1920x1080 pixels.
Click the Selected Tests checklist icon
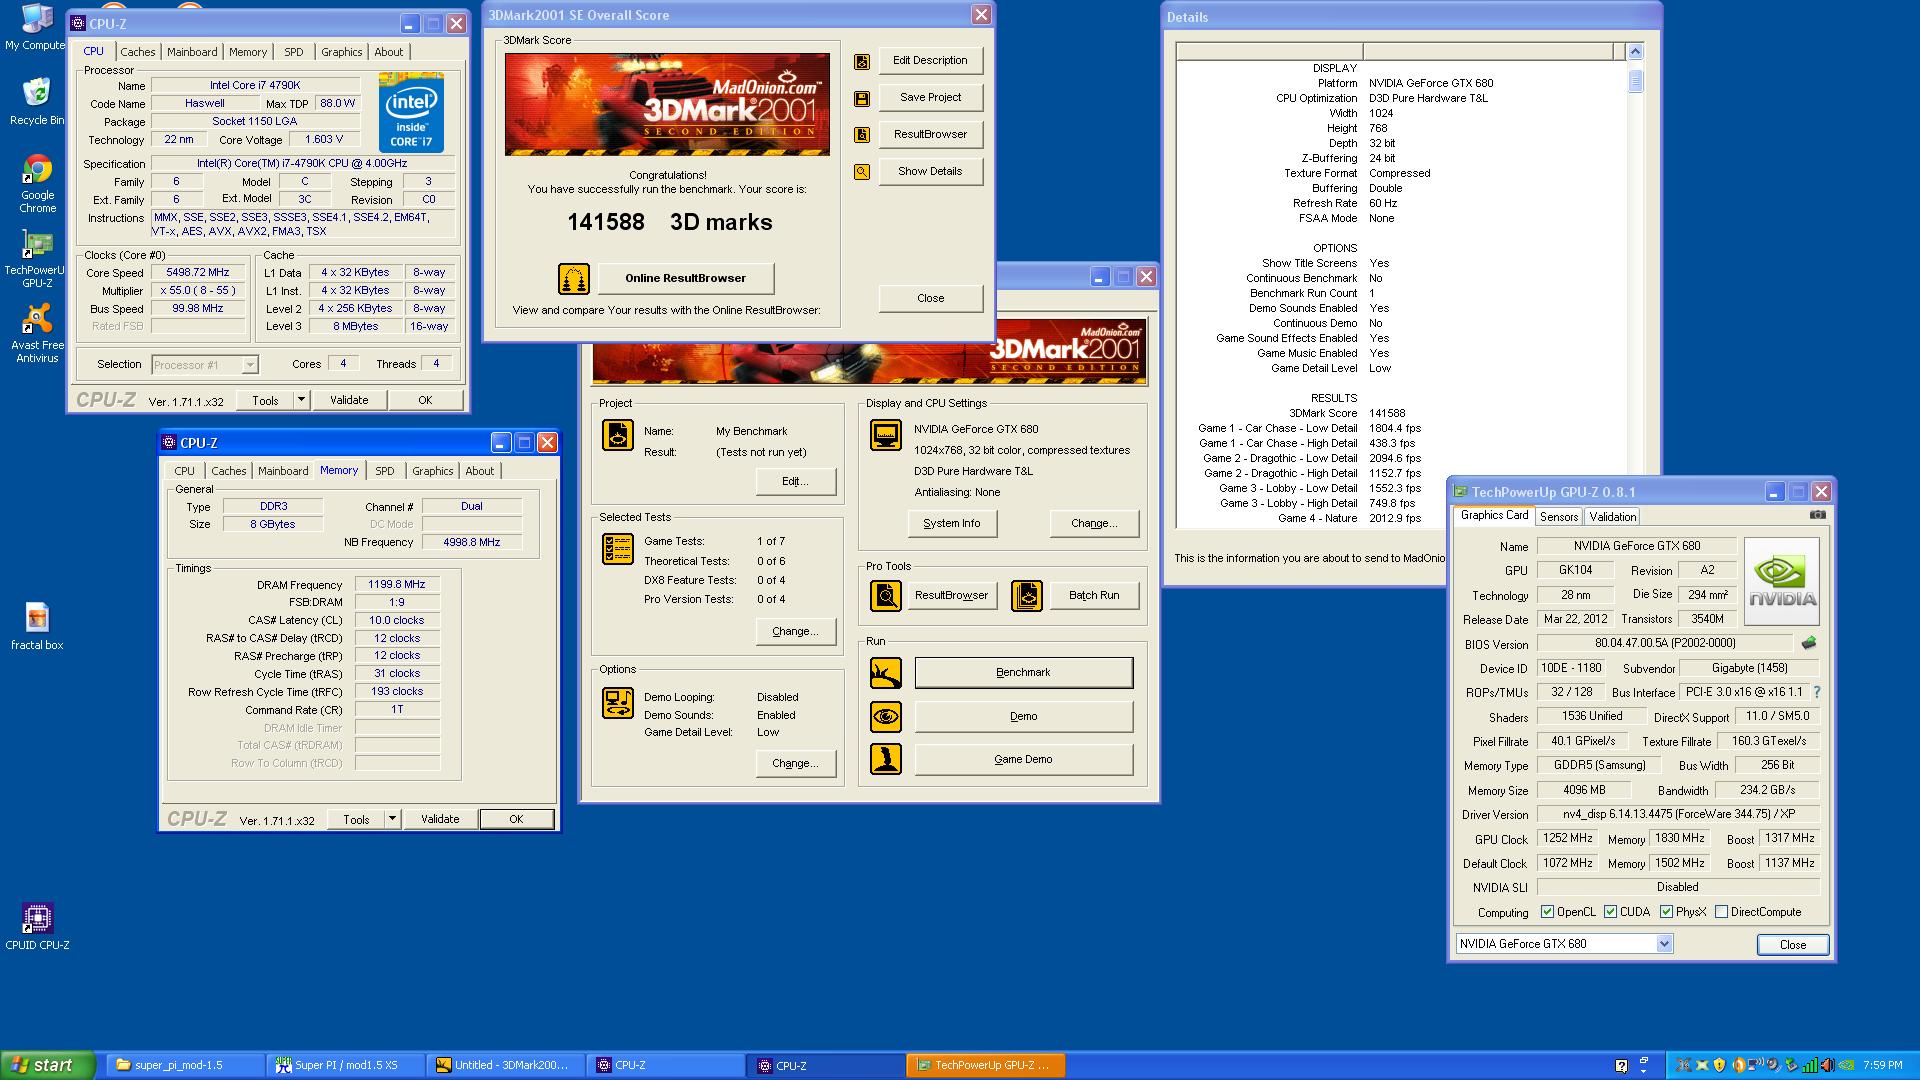[x=618, y=549]
